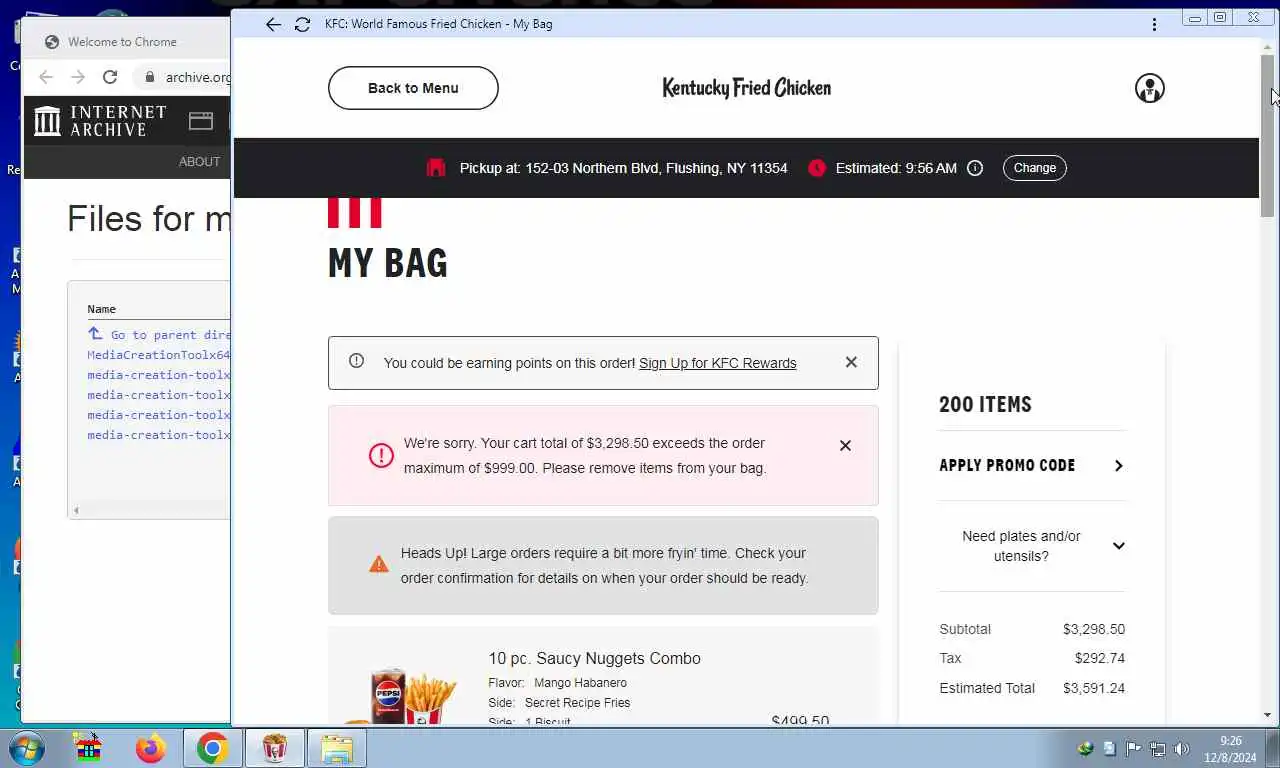The image size is (1280, 768).
Task: Click 10 pc. Saucy Nuggets Combo title
Action: 594,658
